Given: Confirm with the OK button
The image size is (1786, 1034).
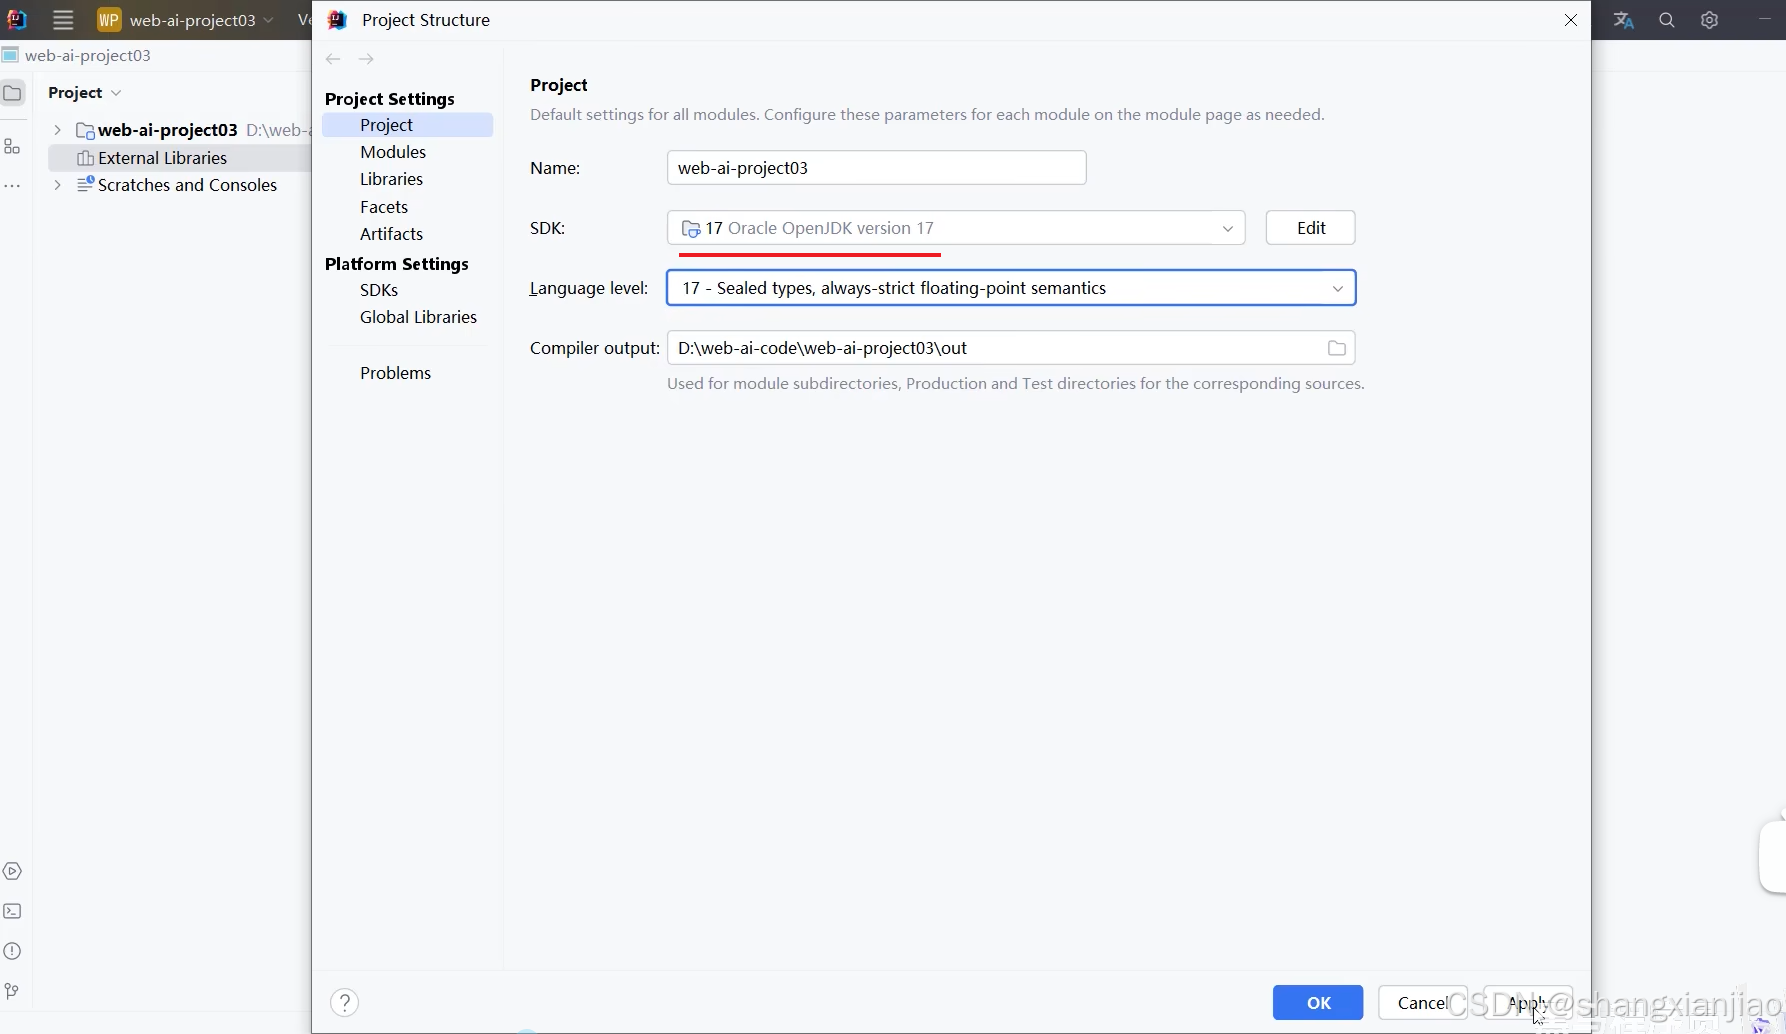Looking at the screenshot, I should click(1318, 1003).
